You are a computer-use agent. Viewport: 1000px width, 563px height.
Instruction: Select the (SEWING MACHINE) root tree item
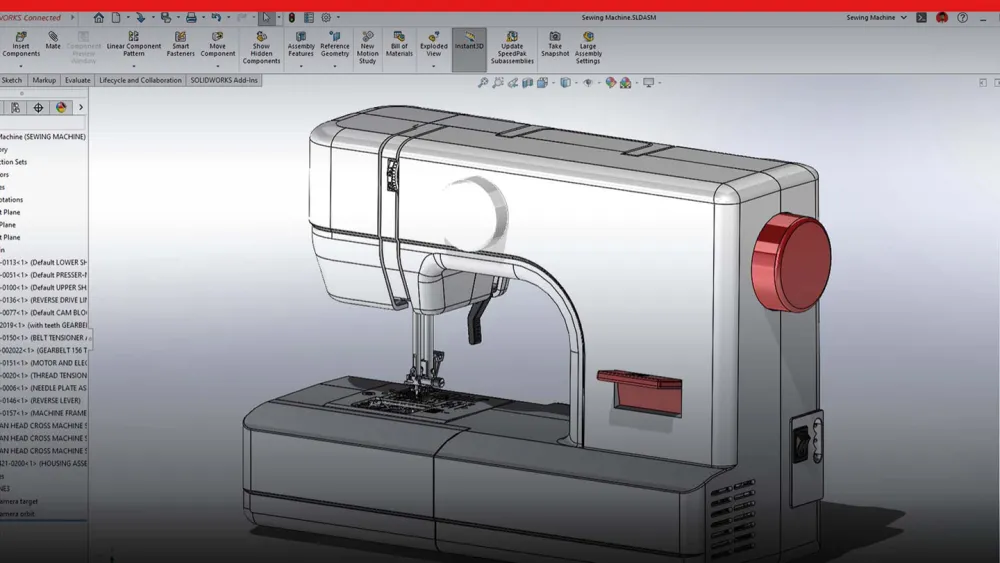click(x=43, y=137)
